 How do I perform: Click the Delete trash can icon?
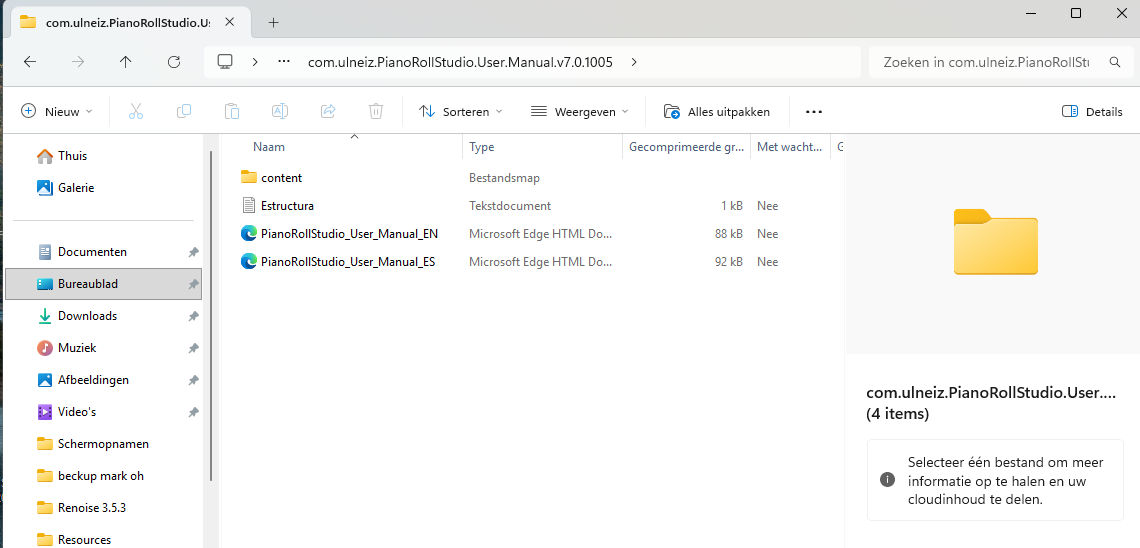click(x=376, y=112)
